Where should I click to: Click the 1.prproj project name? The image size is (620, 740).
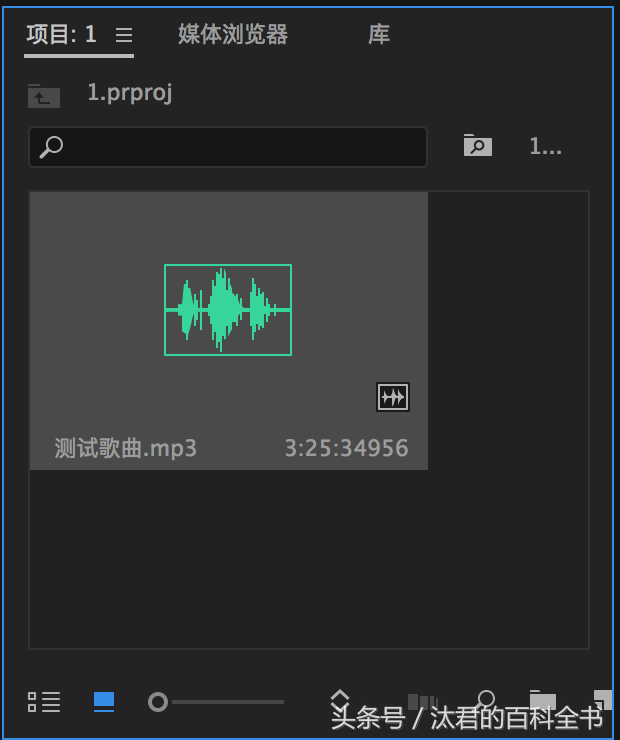130,93
